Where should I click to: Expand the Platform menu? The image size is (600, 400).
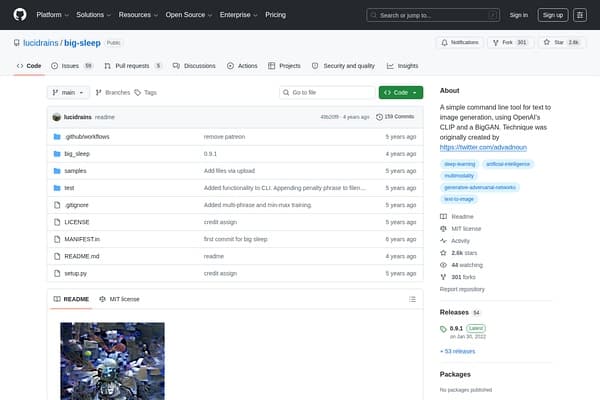click(52, 15)
